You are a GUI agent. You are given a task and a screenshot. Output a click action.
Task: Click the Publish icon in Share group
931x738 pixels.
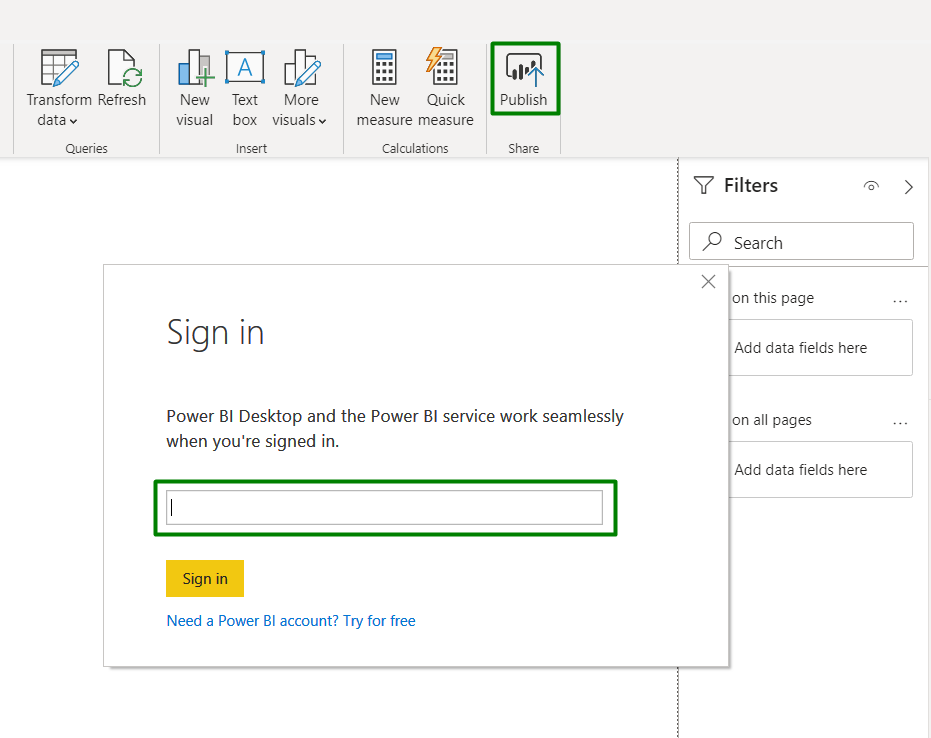pos(524,69)
